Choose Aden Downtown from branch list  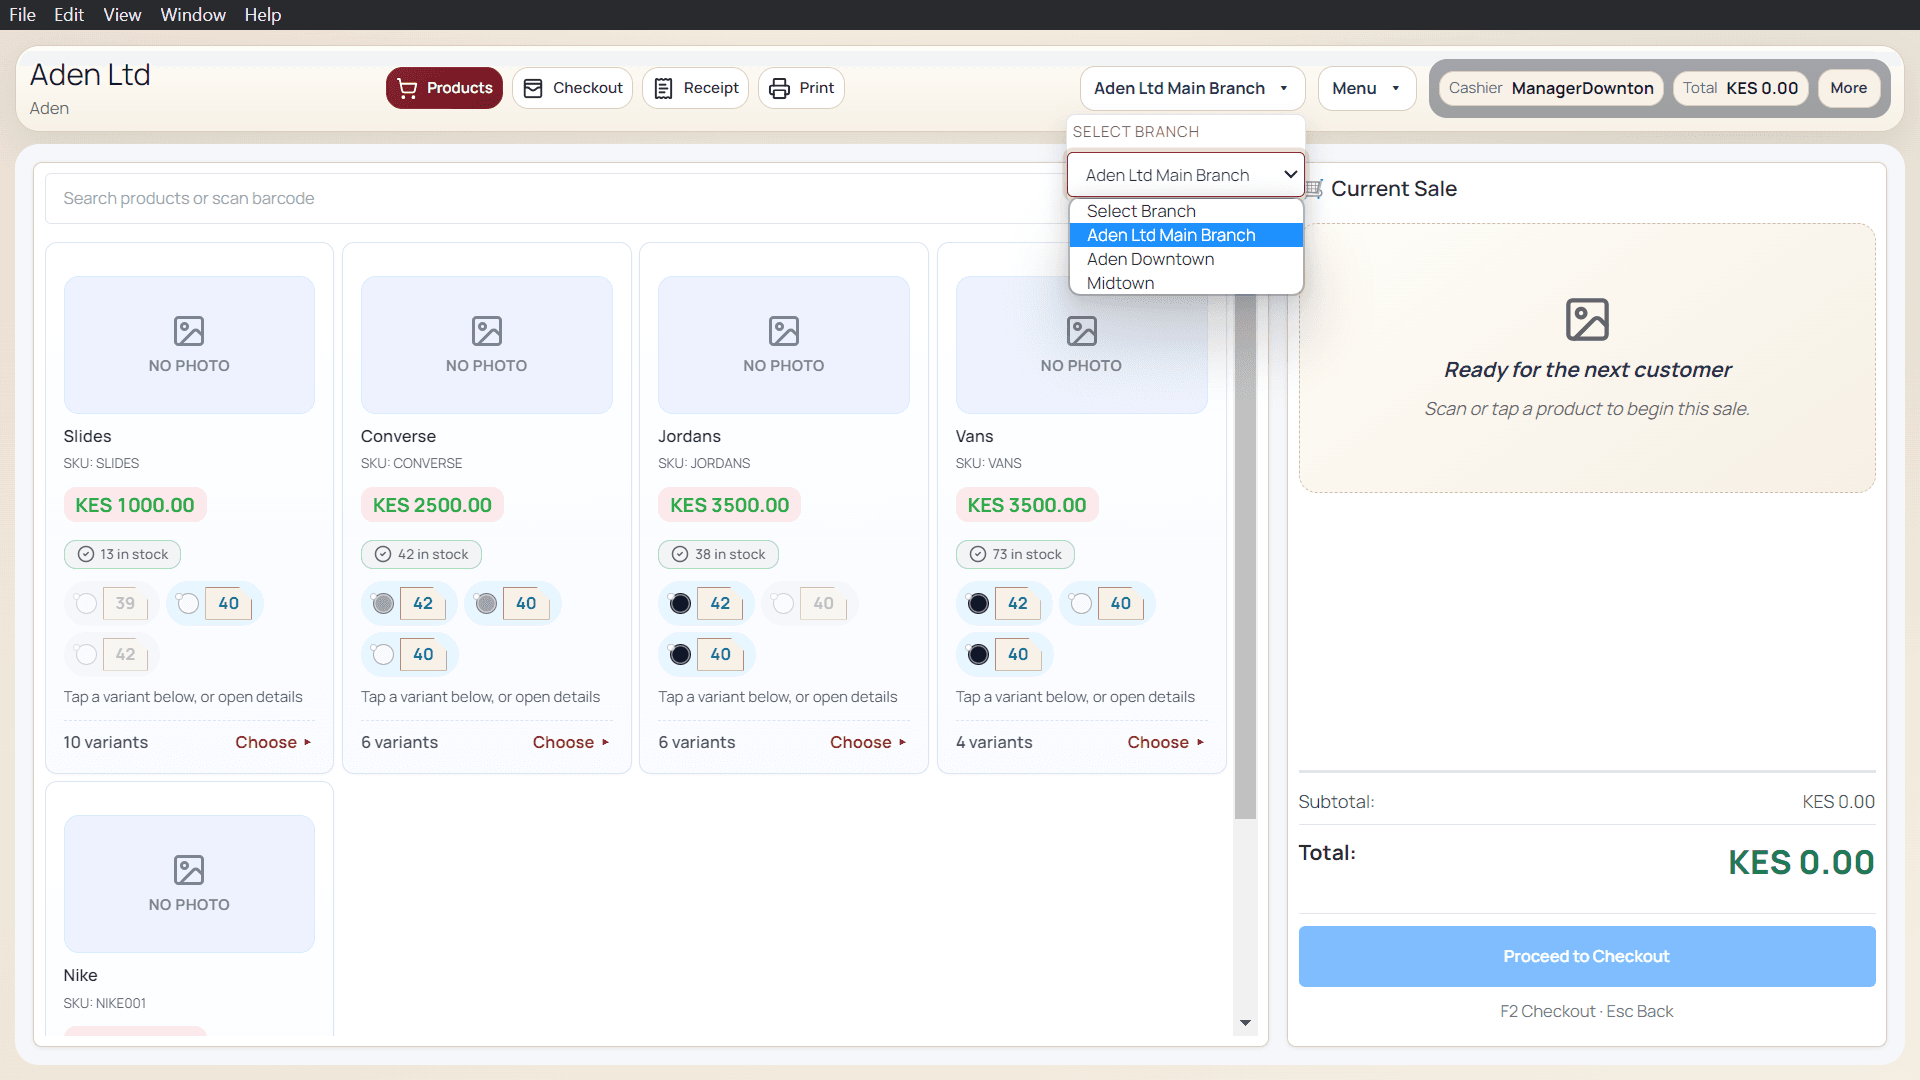click(x=1186, y=259)
